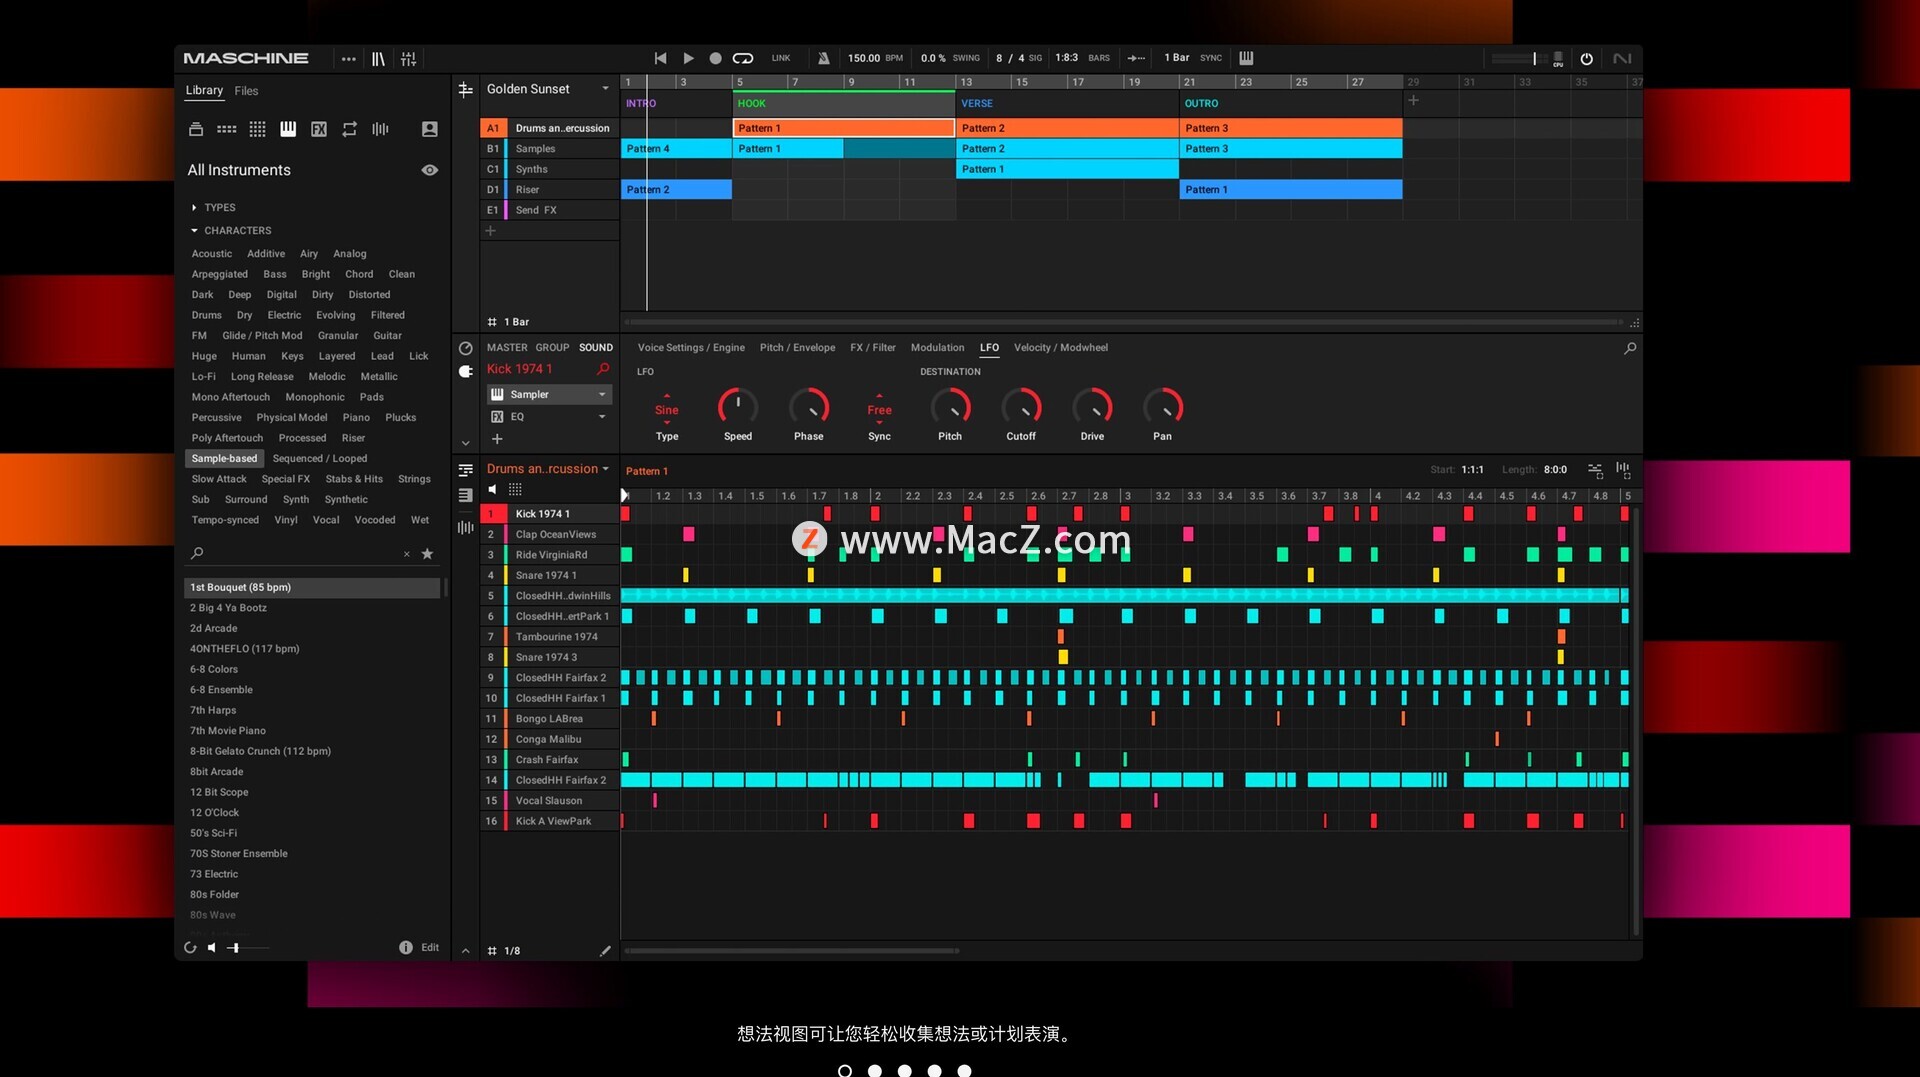Select the Projects file type icon in browser
Viewport: 1920px width, 1077px height.
[196, 129]
